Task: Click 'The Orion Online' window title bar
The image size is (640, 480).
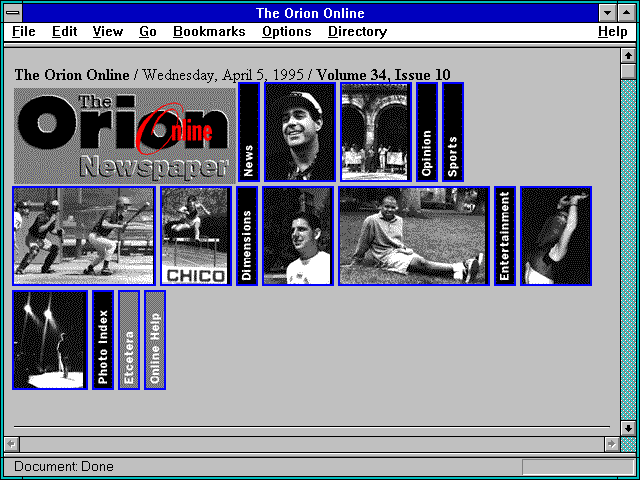Action: point(310,13)
